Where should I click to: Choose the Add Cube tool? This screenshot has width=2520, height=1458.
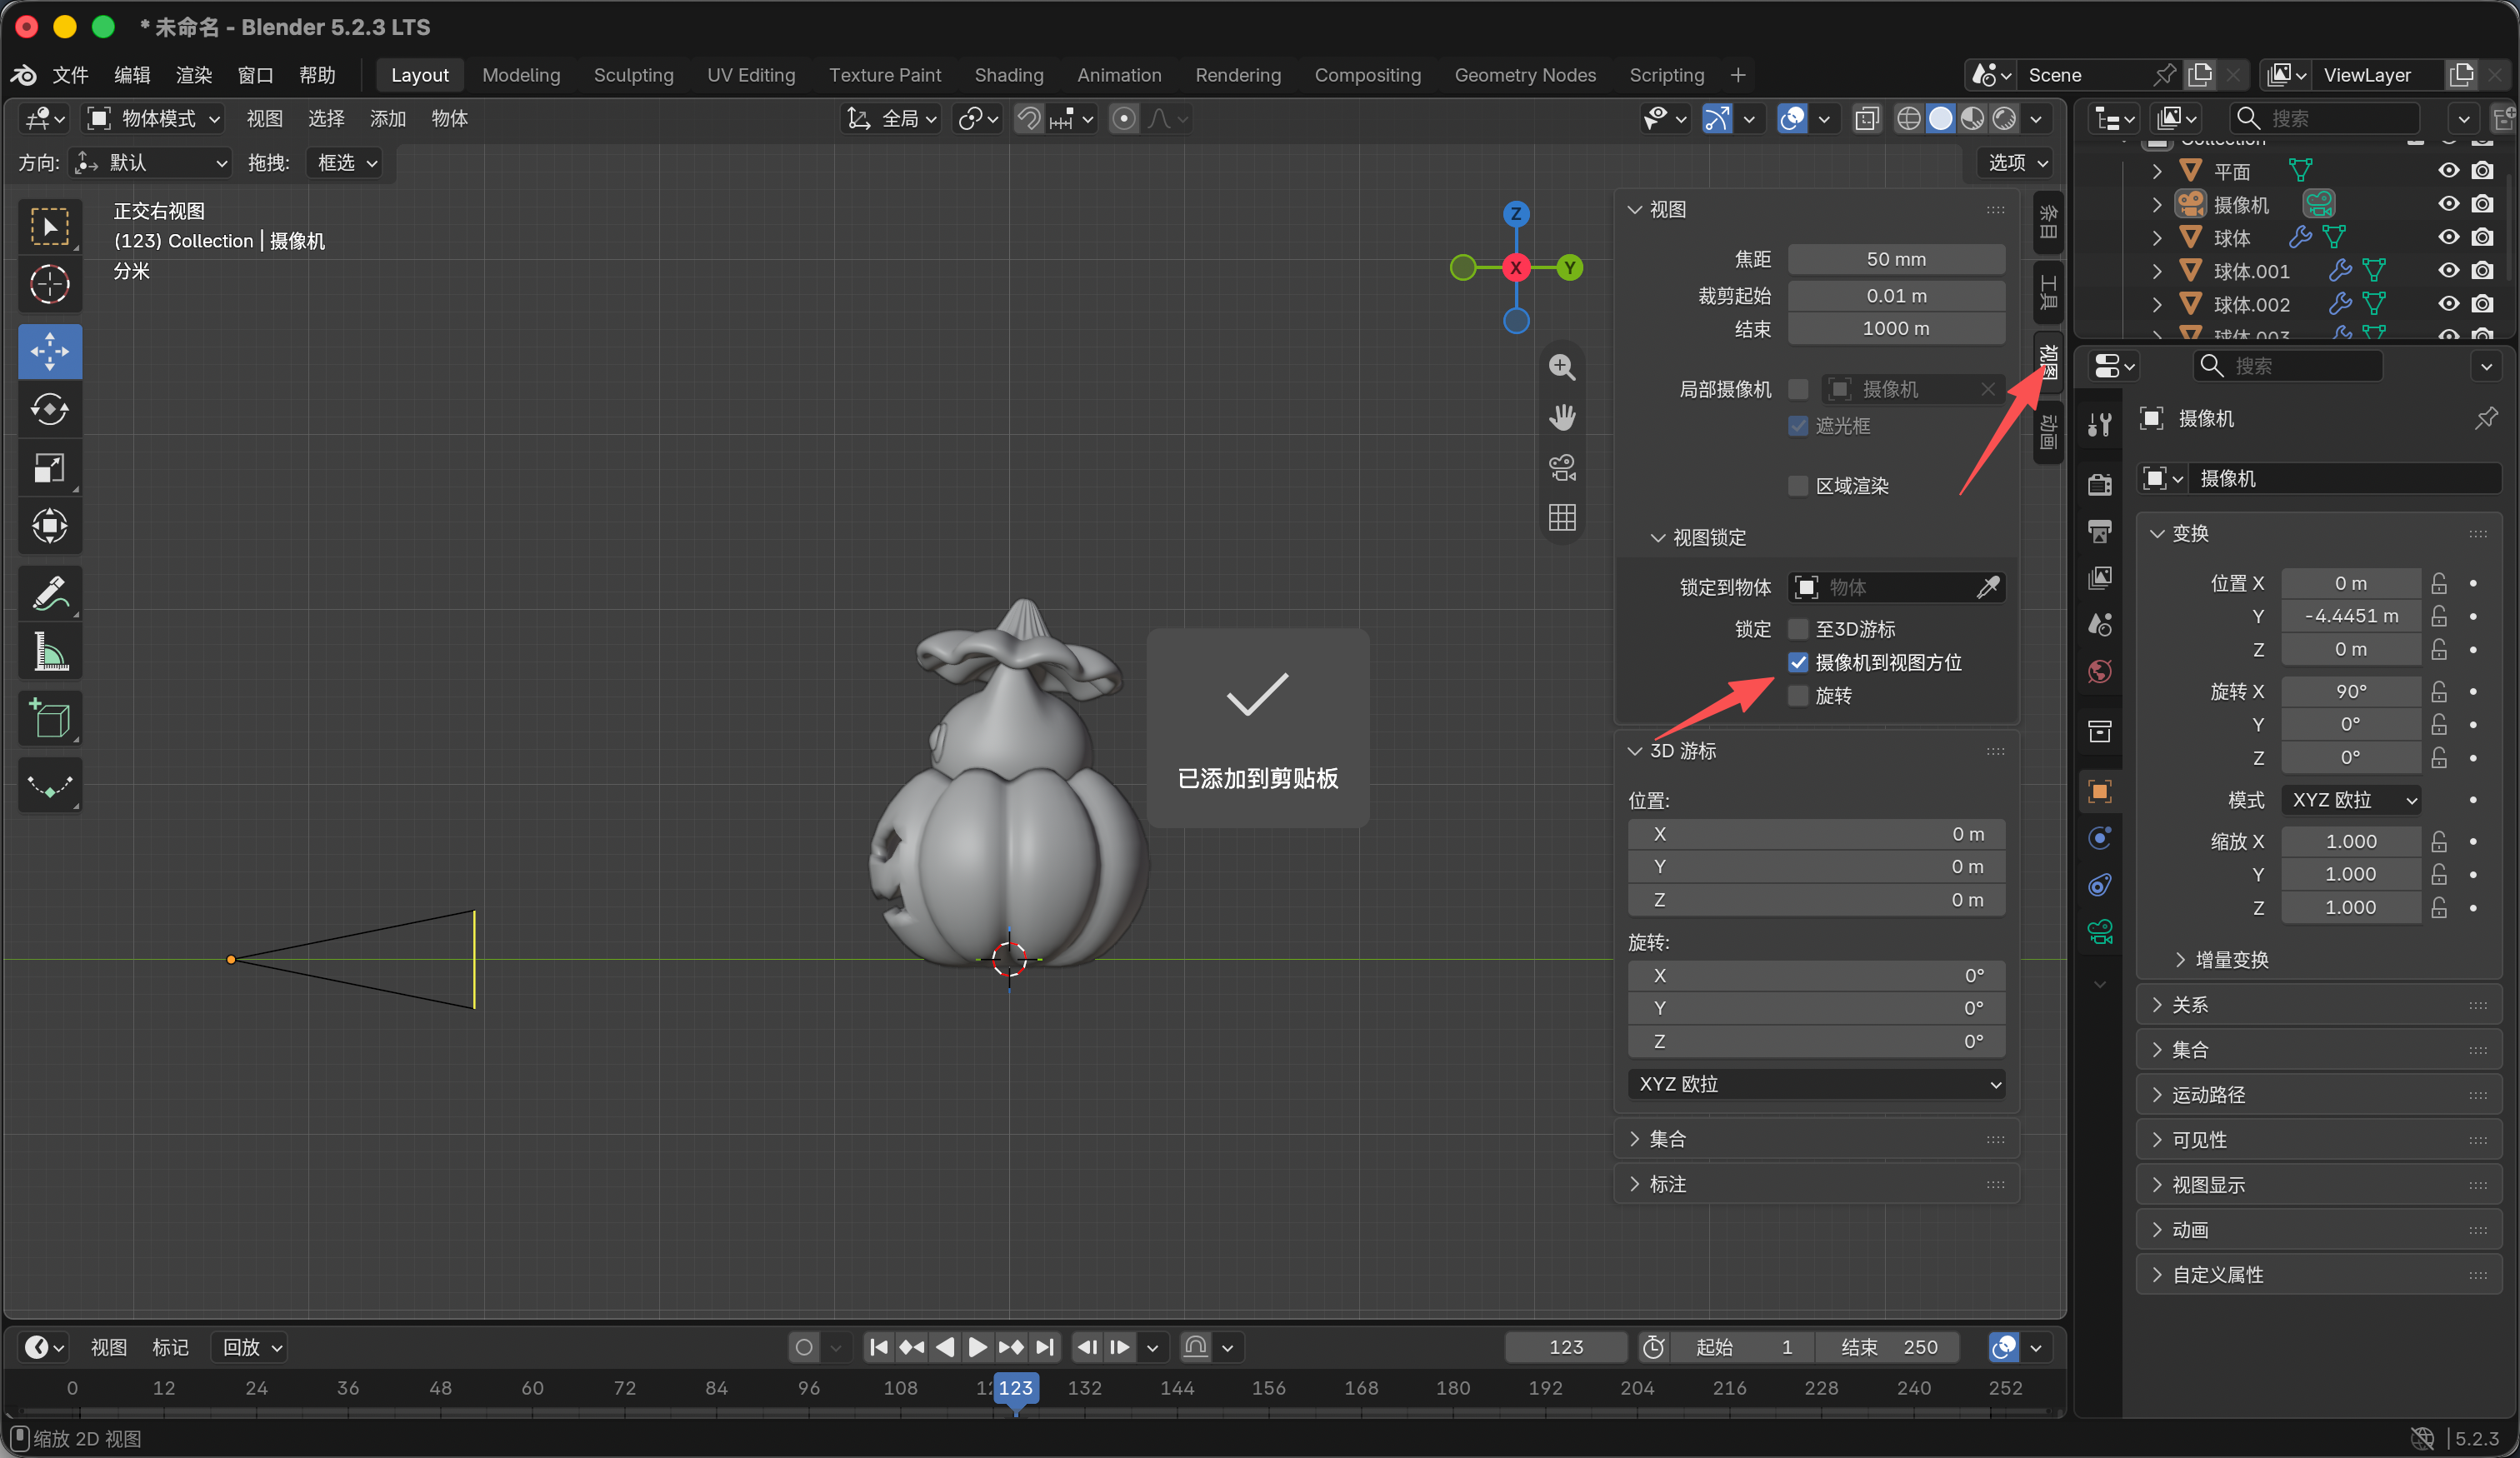click(x=49, y=718)
